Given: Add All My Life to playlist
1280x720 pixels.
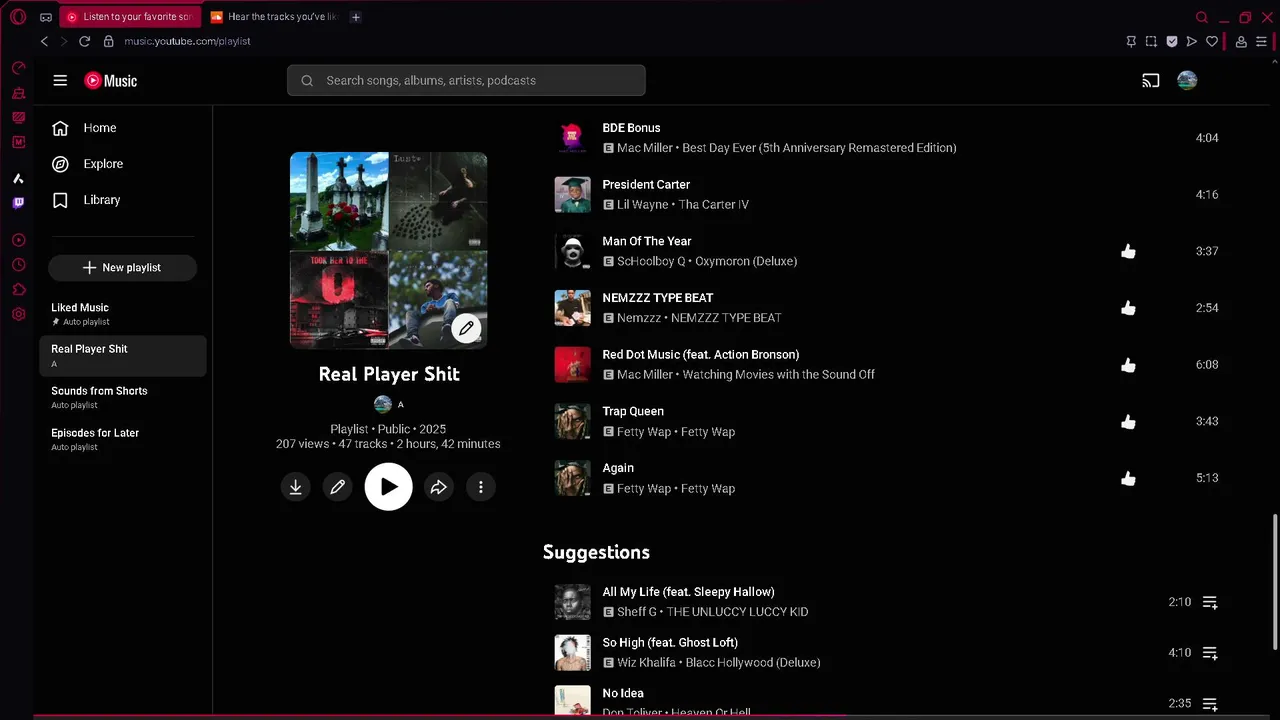Looking at the screenshot, I should click(1210, 602).
